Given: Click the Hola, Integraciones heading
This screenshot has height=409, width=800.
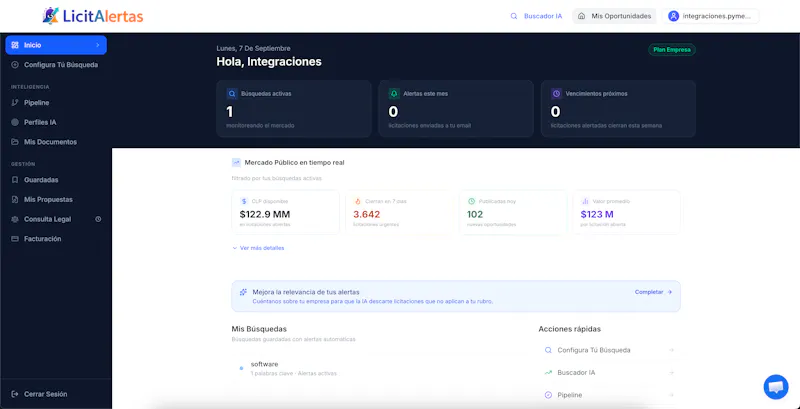Looking at the screenshot, I should pyautogui.click(x=269, y=62).
